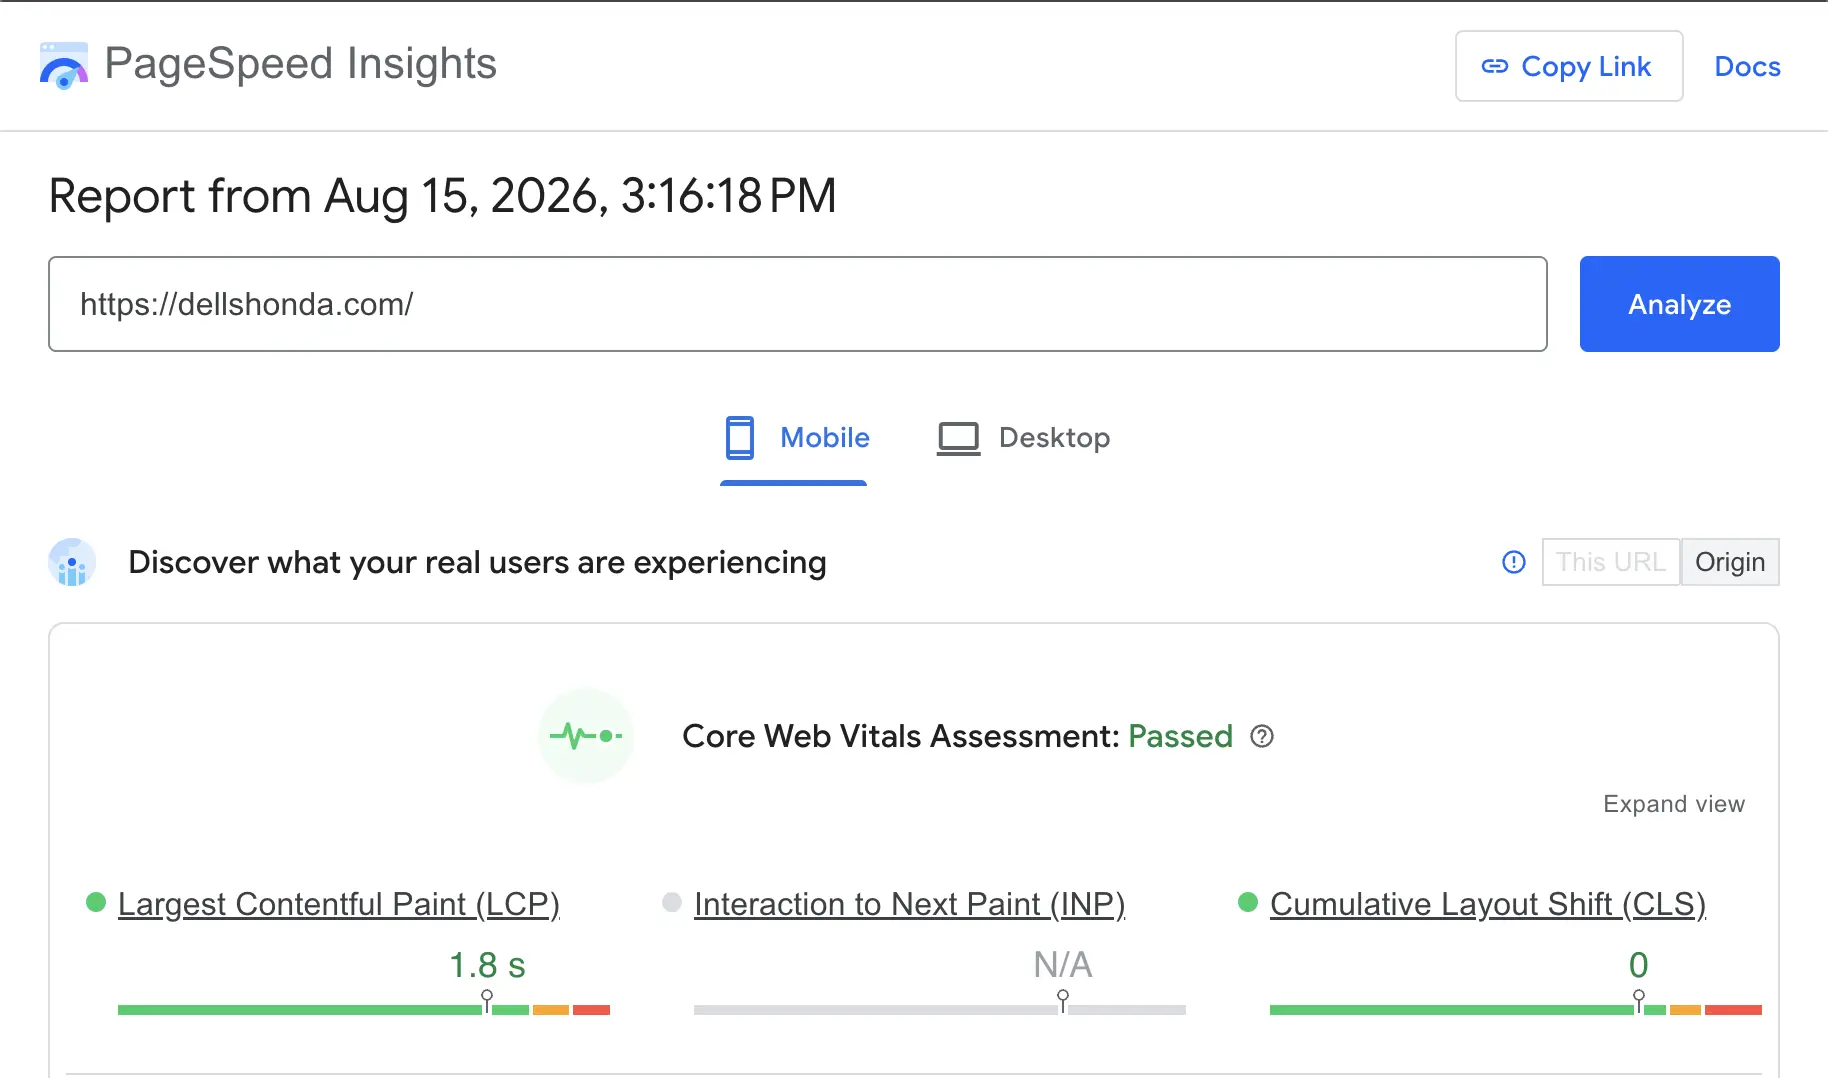Switch to the Desktop tab
The height and width of the screenshot is (1078, 1828).
(1024, 438)
